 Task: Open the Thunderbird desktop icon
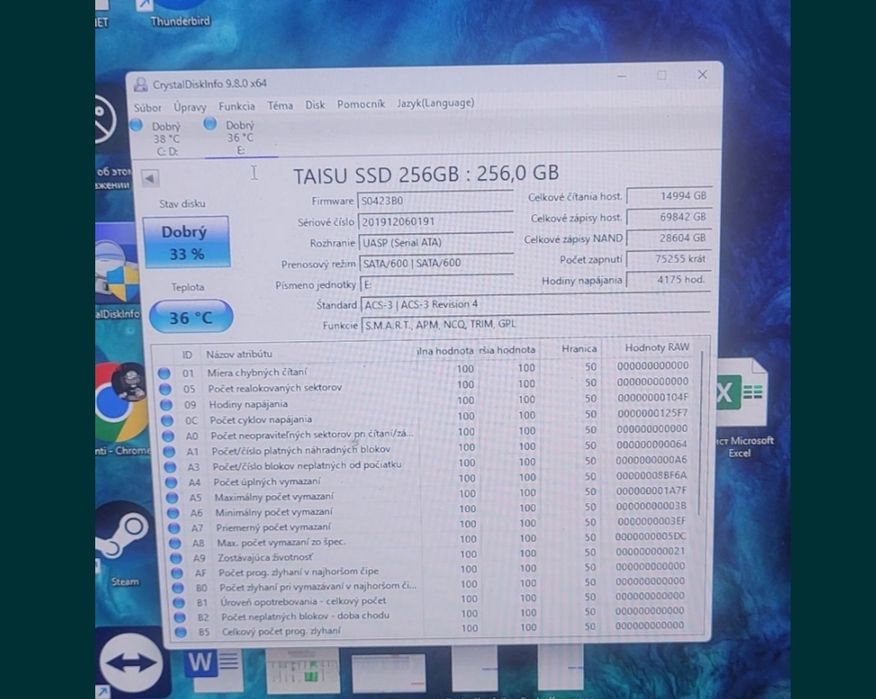tap(179, 14)
